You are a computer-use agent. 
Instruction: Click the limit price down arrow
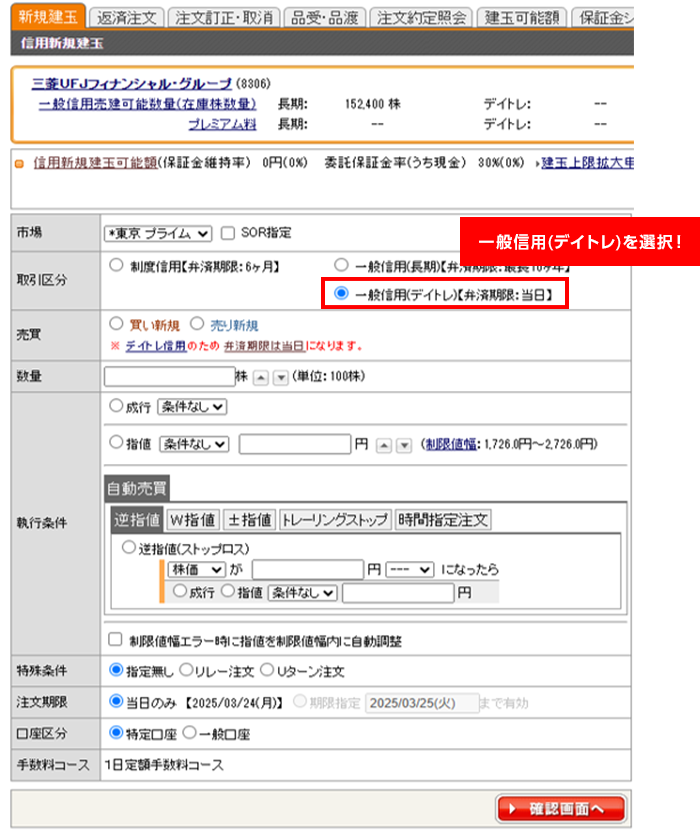point(404,445)
